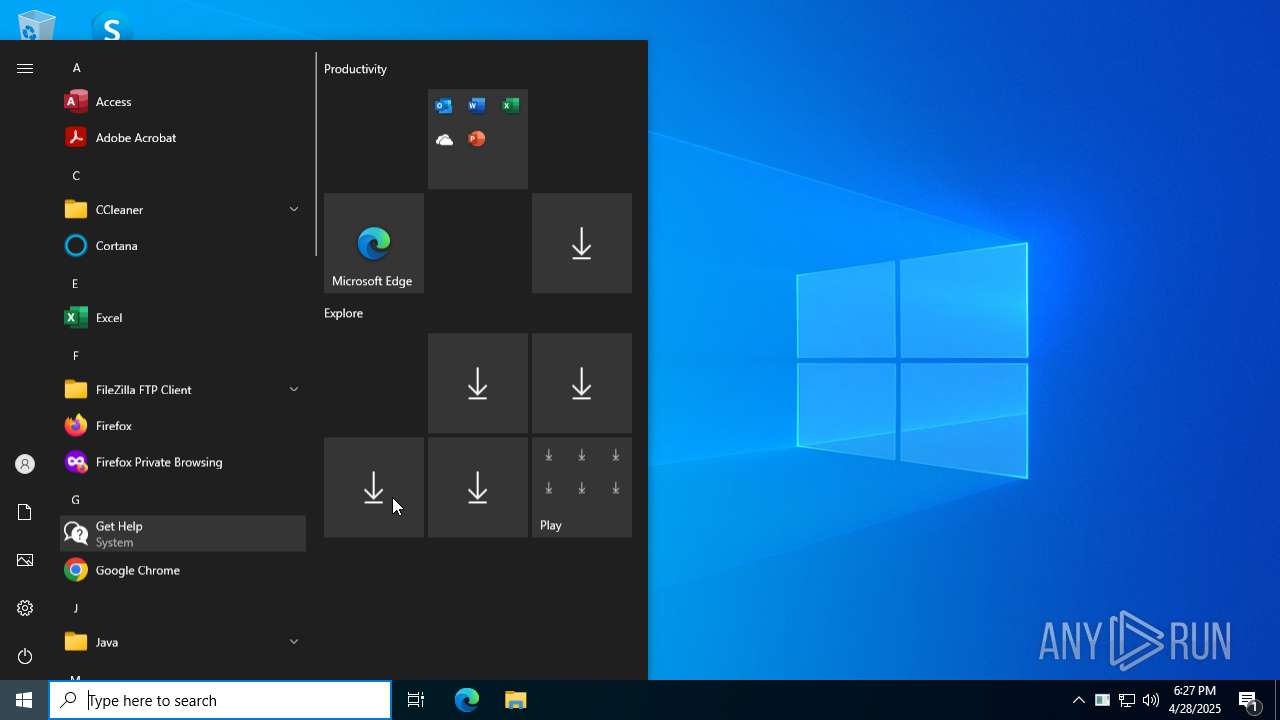
Task: Open Task View on taskbar
Action: [416, 700]
